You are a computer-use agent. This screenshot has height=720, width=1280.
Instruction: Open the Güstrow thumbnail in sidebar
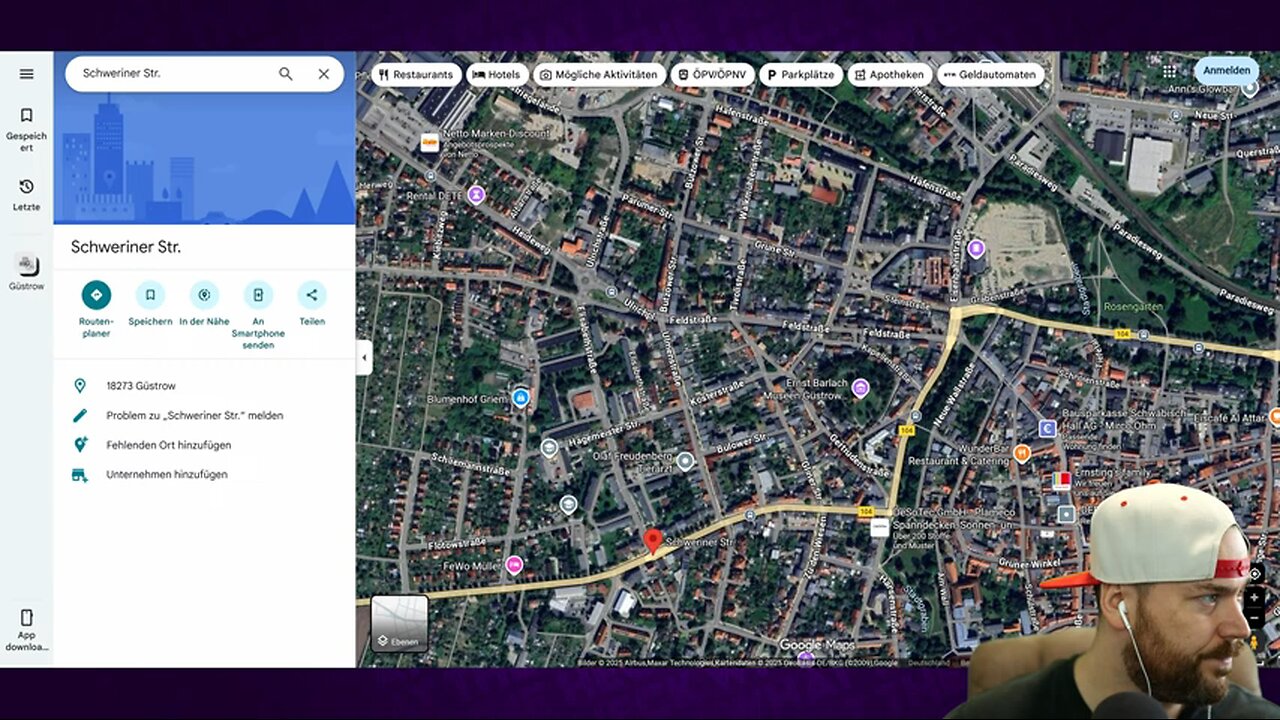click(27, 271)
